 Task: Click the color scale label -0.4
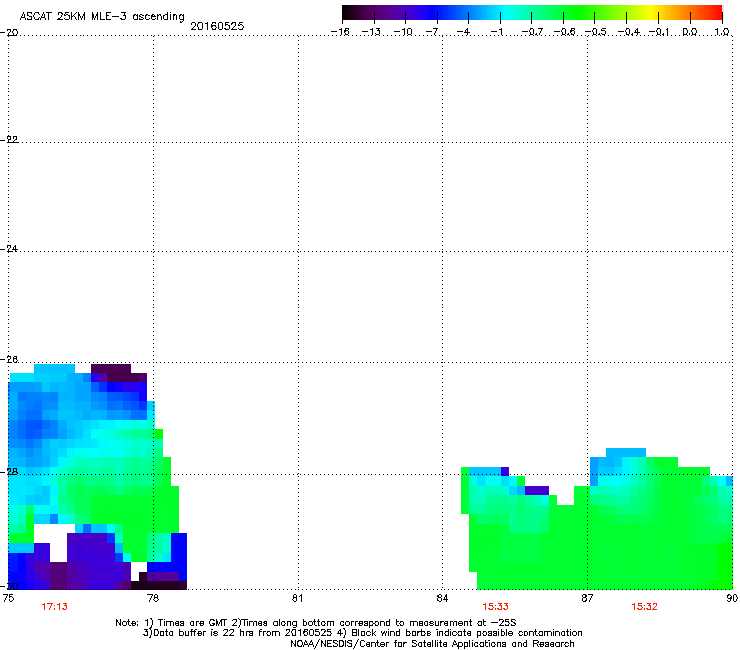coord(628,32)
